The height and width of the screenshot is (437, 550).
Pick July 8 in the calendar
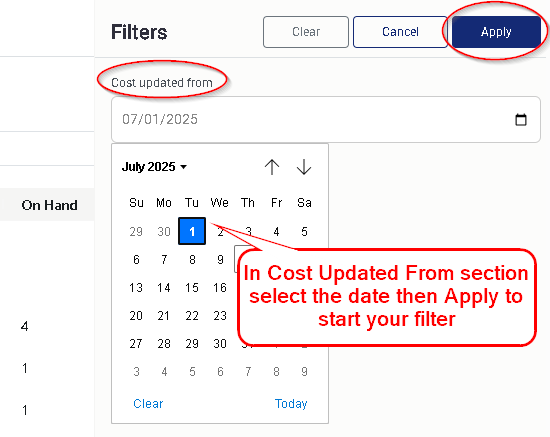point(192,260)
